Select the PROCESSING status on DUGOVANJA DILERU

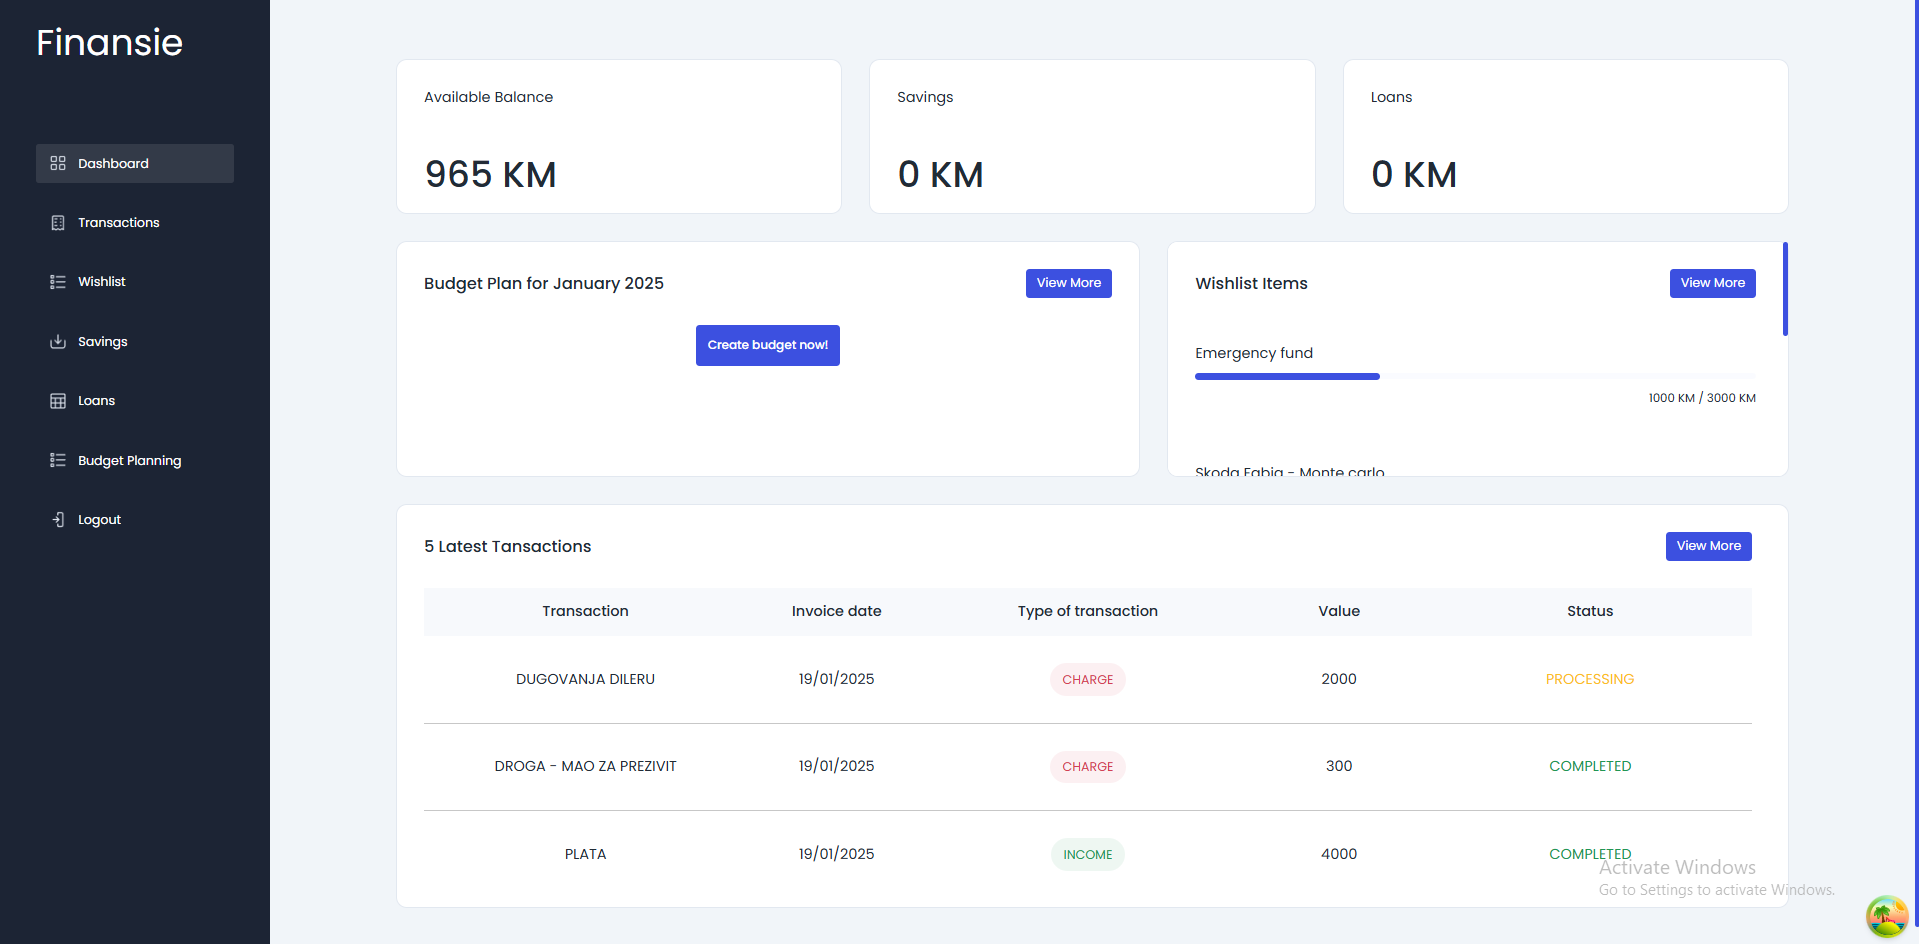[1590, 679]
